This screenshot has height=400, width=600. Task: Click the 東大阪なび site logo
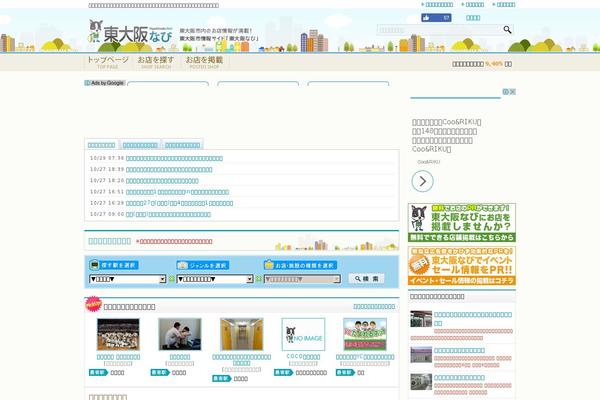tap(130, 32)
